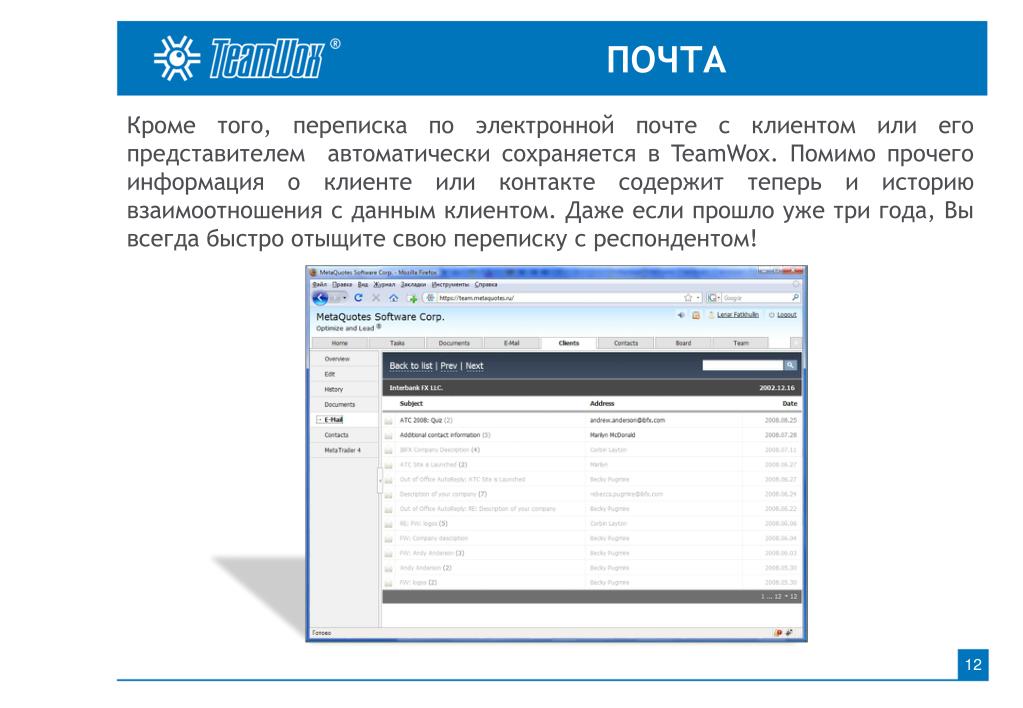Open Contacts in the sidebar
Viewport: 1023px width, 708px height.
[x=337, y=435]
